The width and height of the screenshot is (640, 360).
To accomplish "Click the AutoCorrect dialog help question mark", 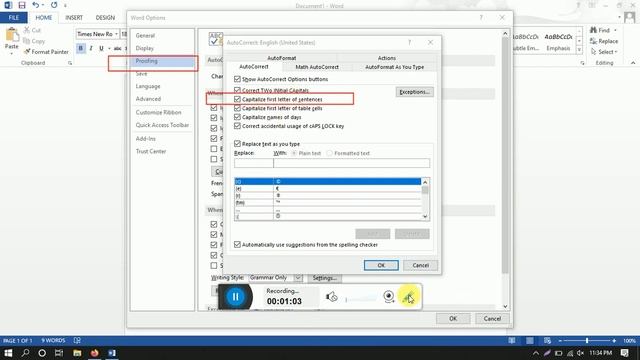I will click(x=409, y=42).
